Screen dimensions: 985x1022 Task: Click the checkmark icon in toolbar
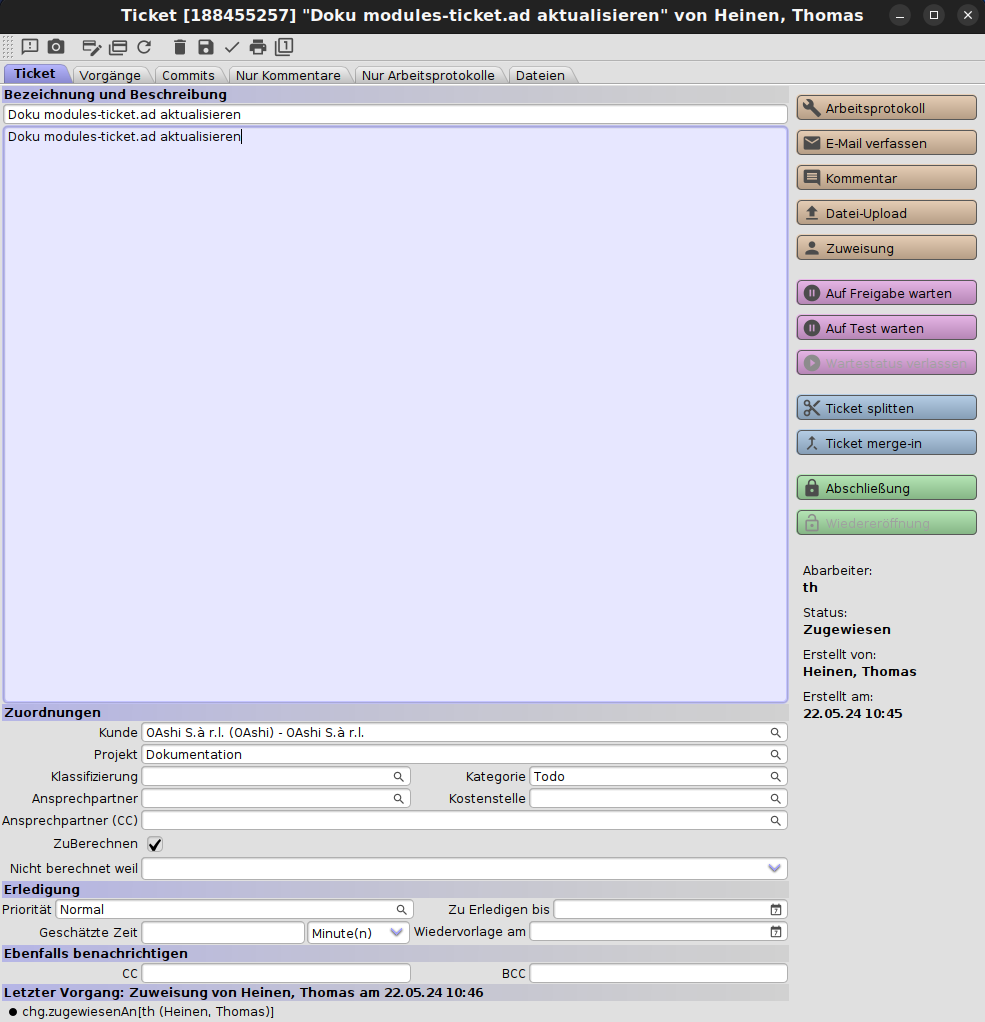[232, 47]
